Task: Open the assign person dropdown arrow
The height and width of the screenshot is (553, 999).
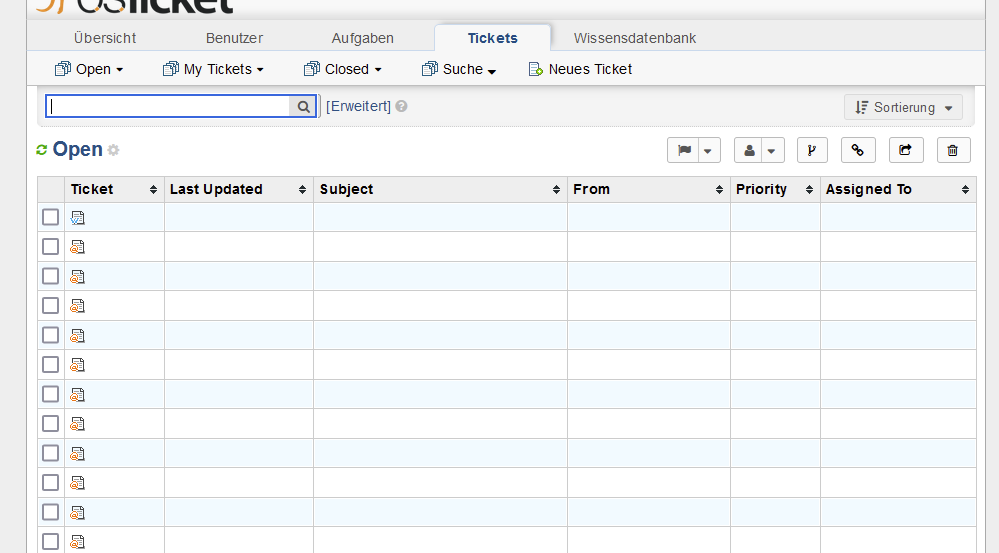Action: pyautogui.click(x=771, y=150)
